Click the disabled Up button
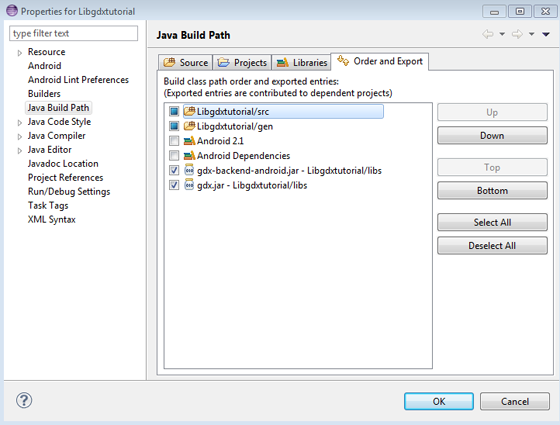The height and width of the screenshot is (425, 560). click(492, 112)
